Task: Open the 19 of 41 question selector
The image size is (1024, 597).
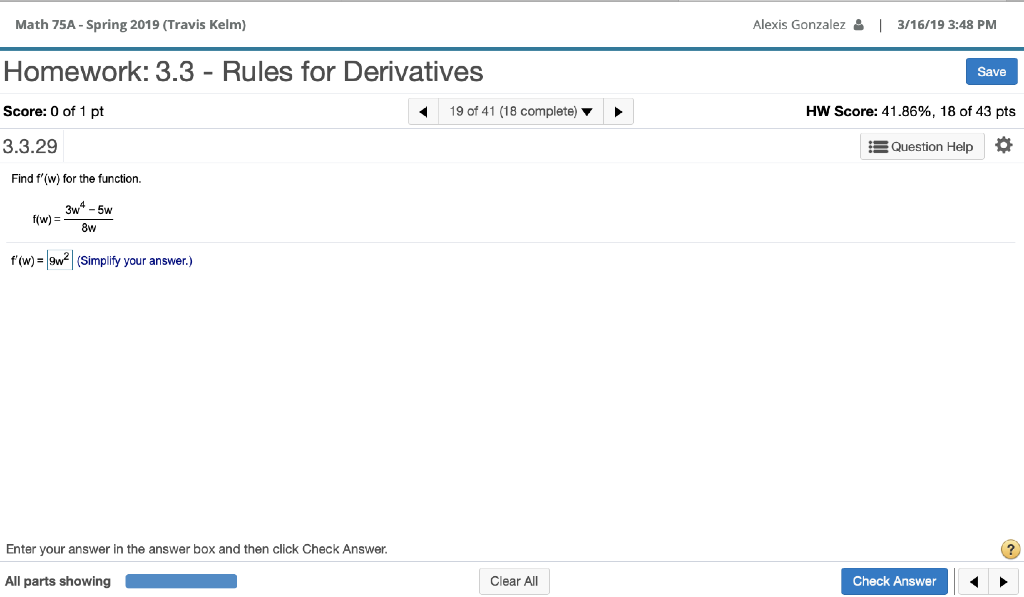Action: (513, 111)
